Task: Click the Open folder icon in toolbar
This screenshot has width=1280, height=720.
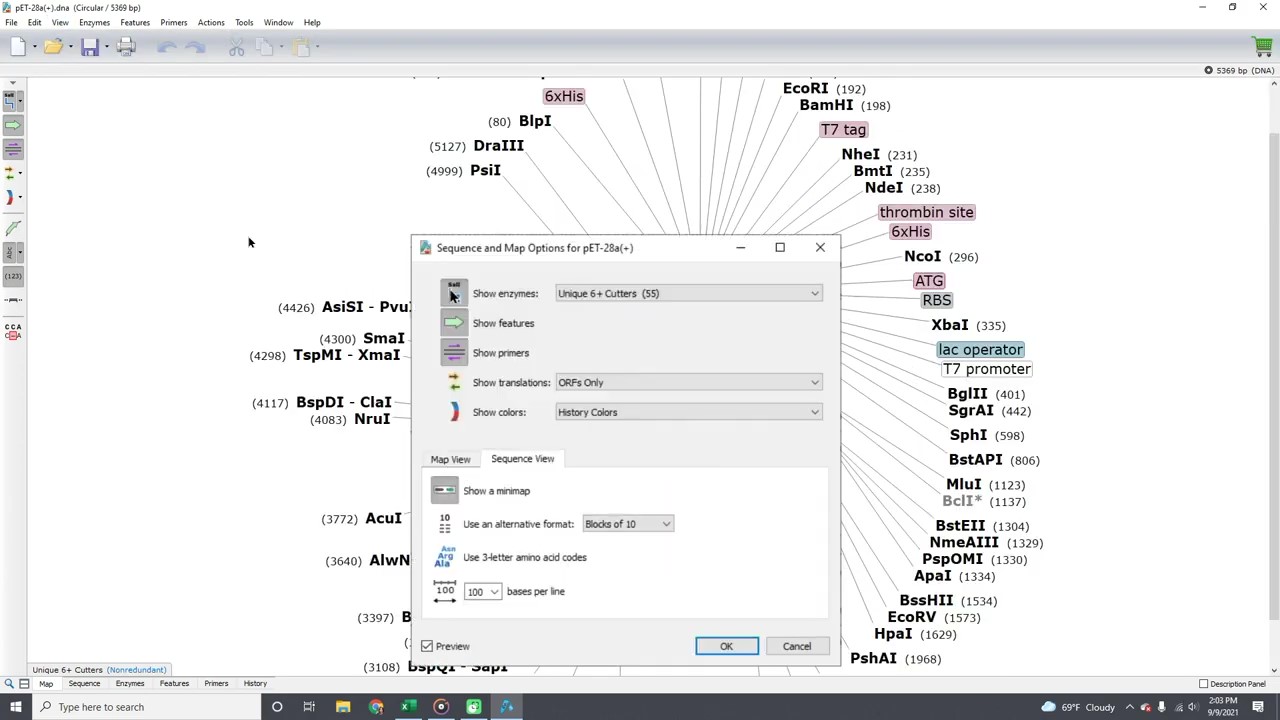Action: coord(53,47)
